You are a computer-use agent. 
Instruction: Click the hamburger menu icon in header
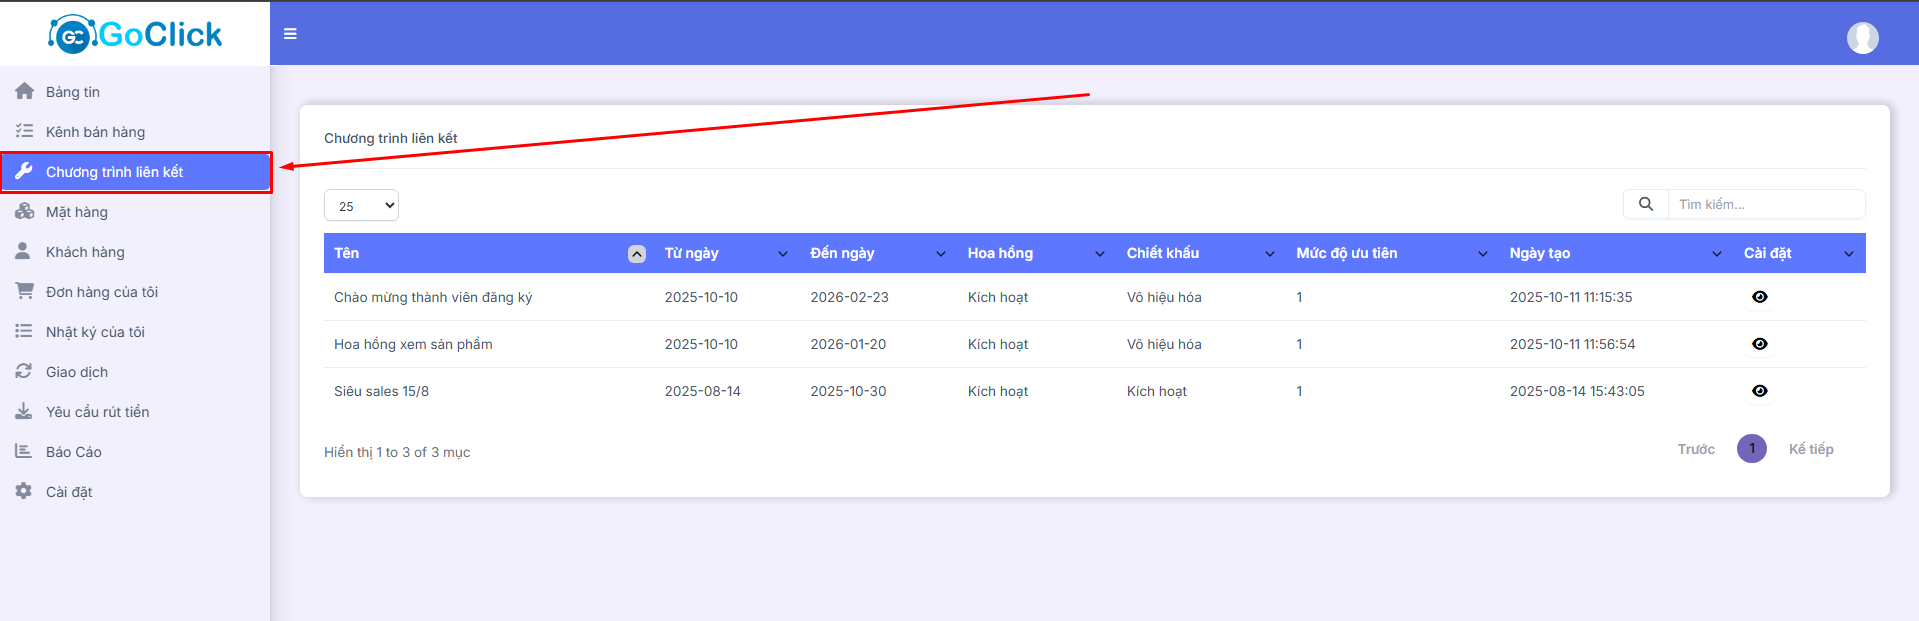(290, 34)
